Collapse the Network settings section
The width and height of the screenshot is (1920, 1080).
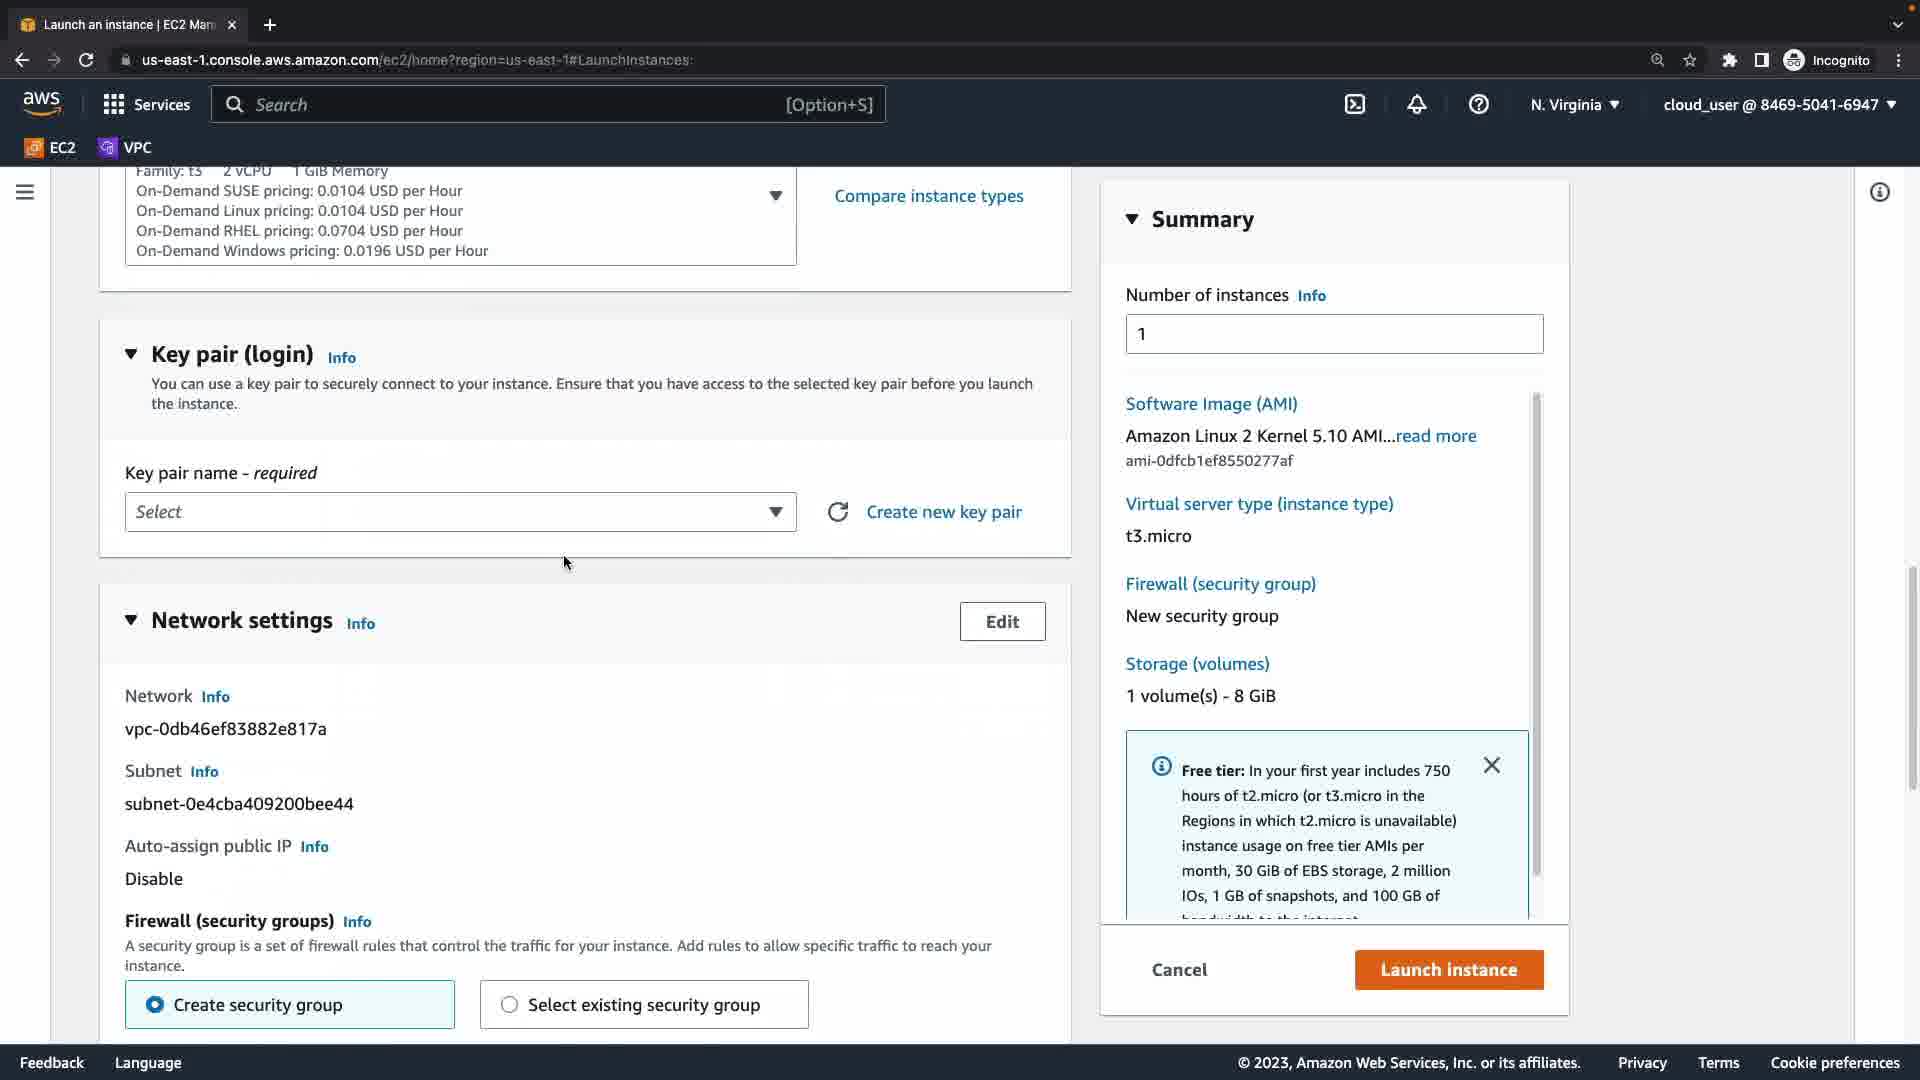[131, 620]
